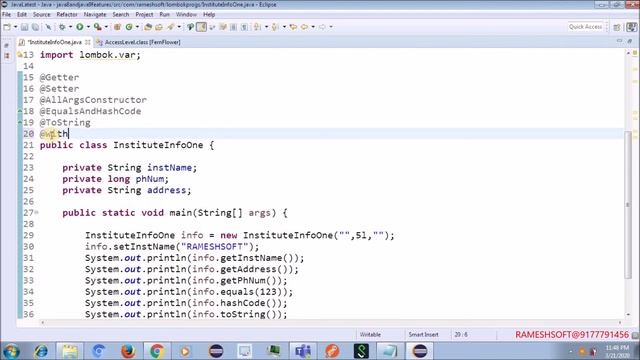
Task: Open the Help menu
Action: 209,15
